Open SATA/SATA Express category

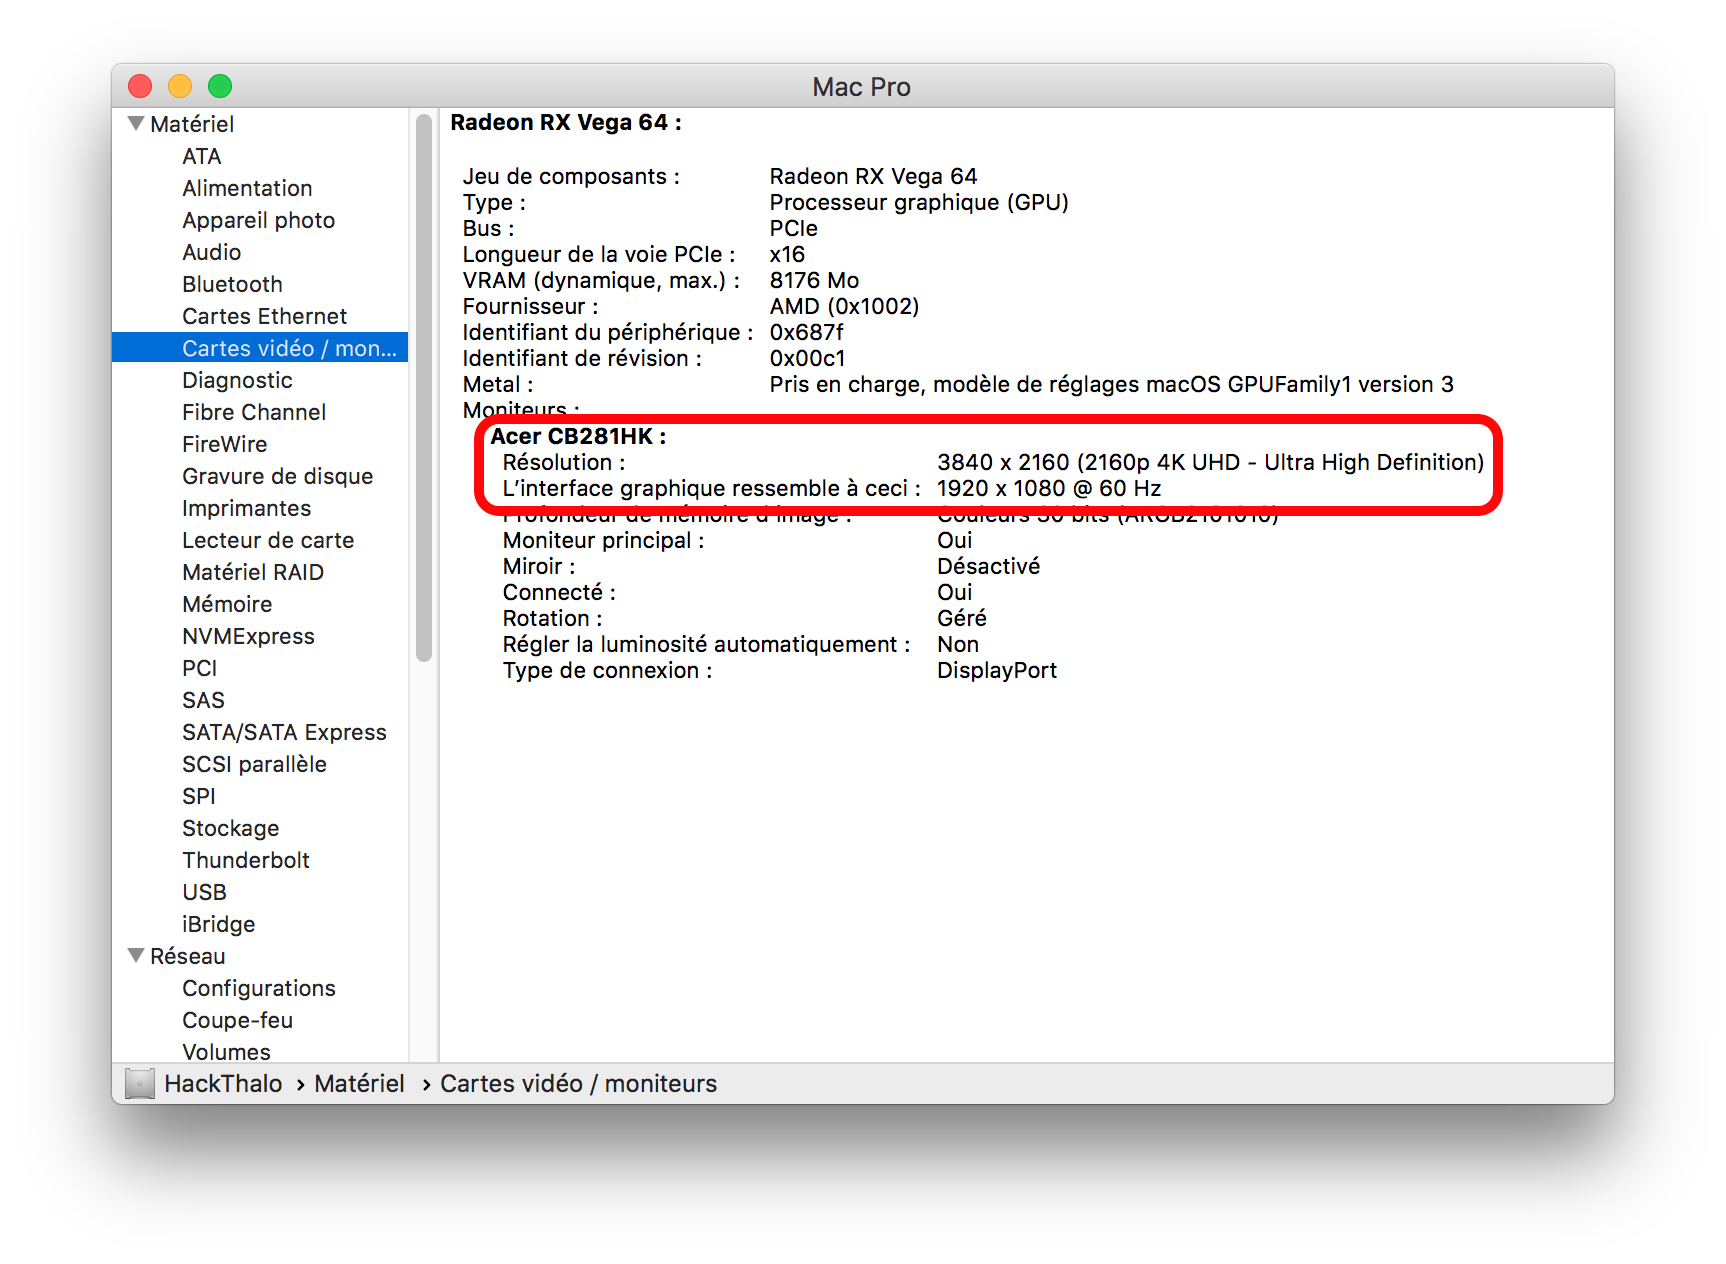[284, 732]
